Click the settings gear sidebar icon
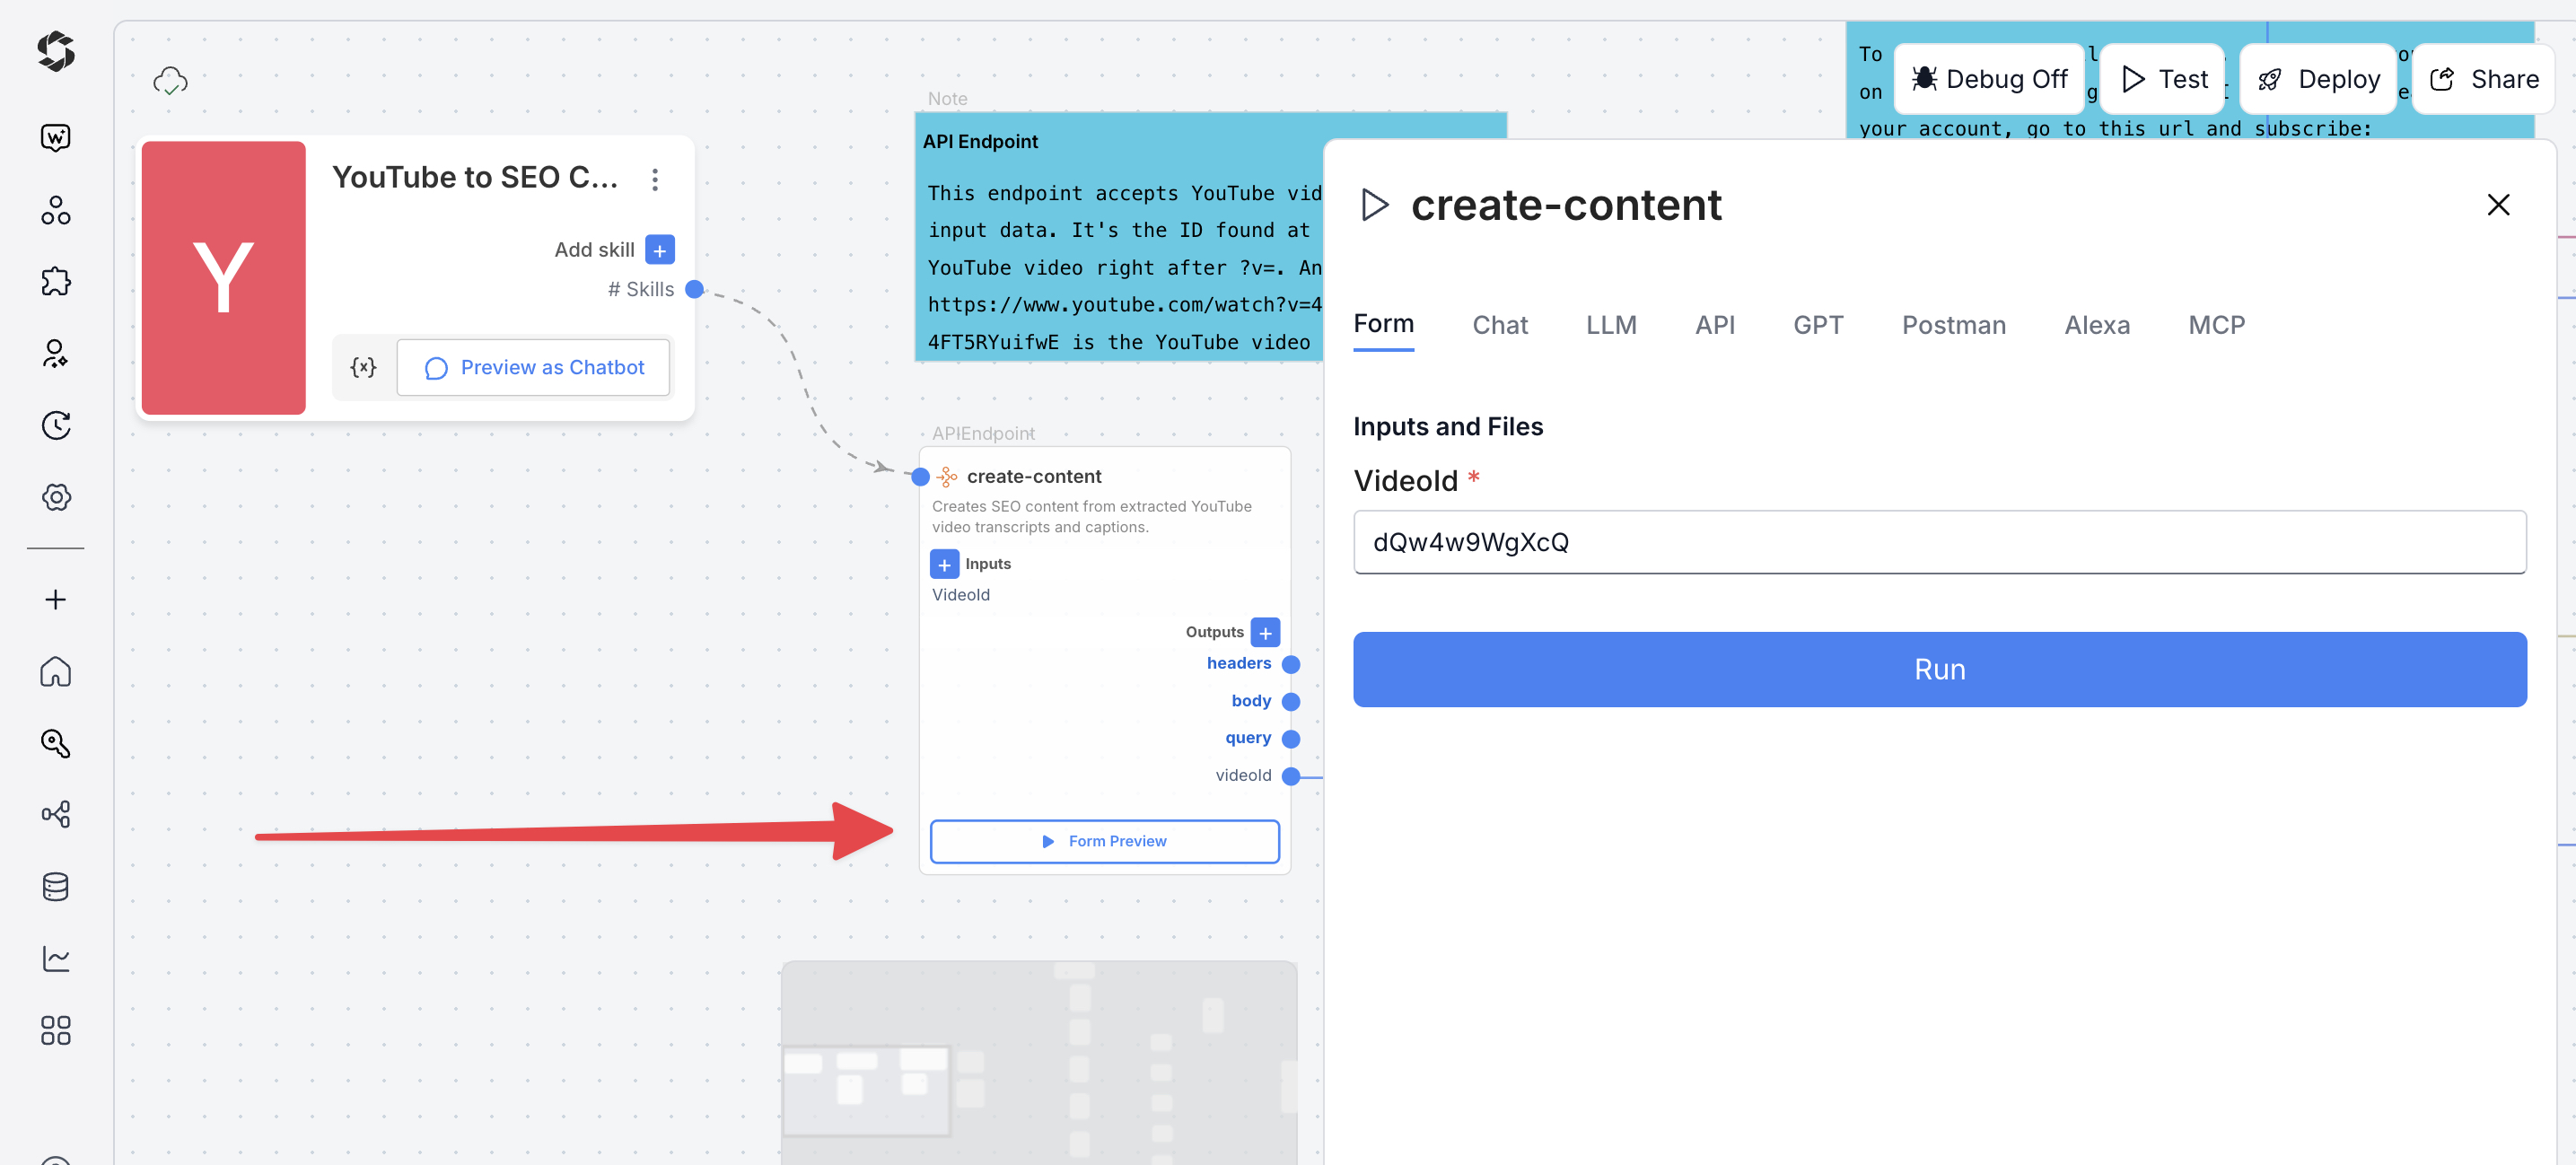 (56, 497)
